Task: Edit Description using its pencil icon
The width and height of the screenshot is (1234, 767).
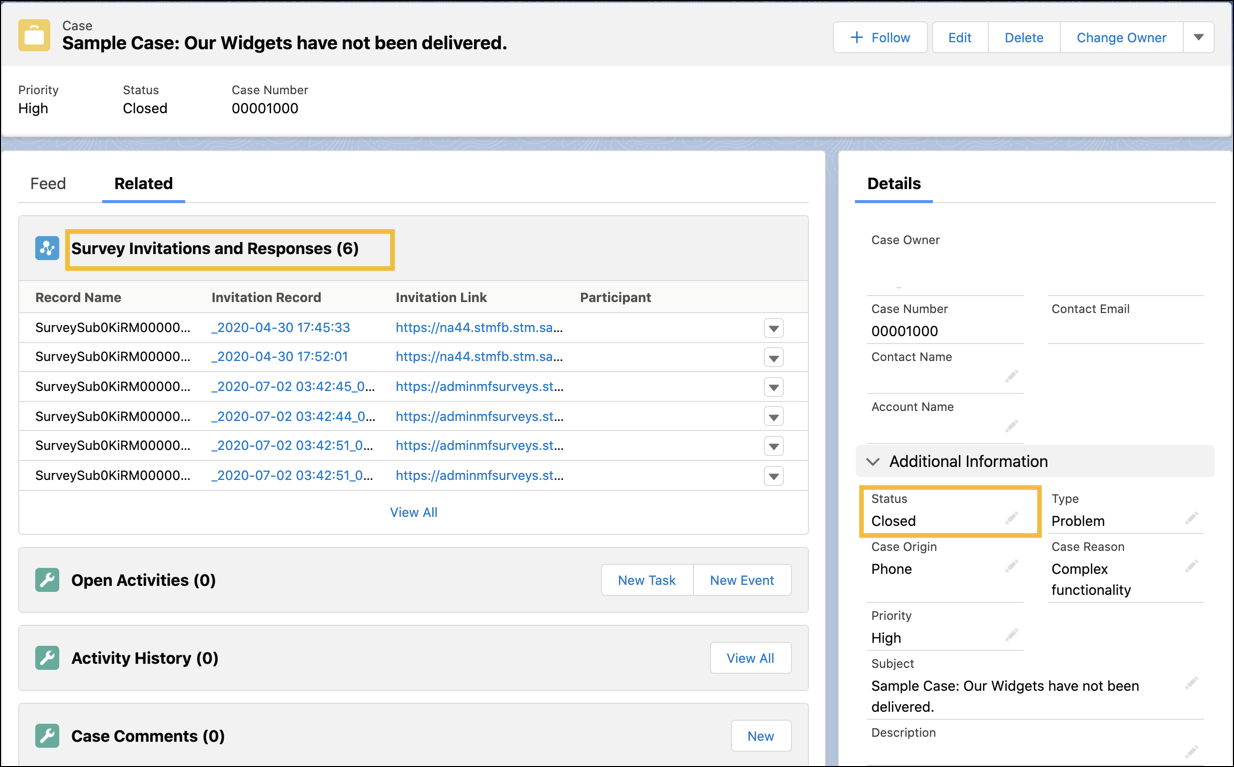Action: click(1192, 751)
